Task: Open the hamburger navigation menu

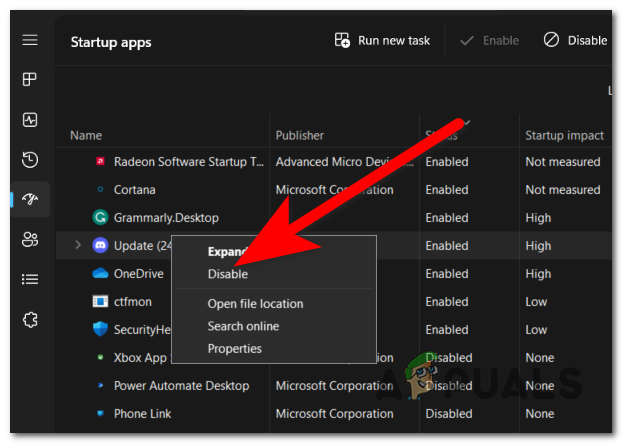Action: (x=30, y=40)
